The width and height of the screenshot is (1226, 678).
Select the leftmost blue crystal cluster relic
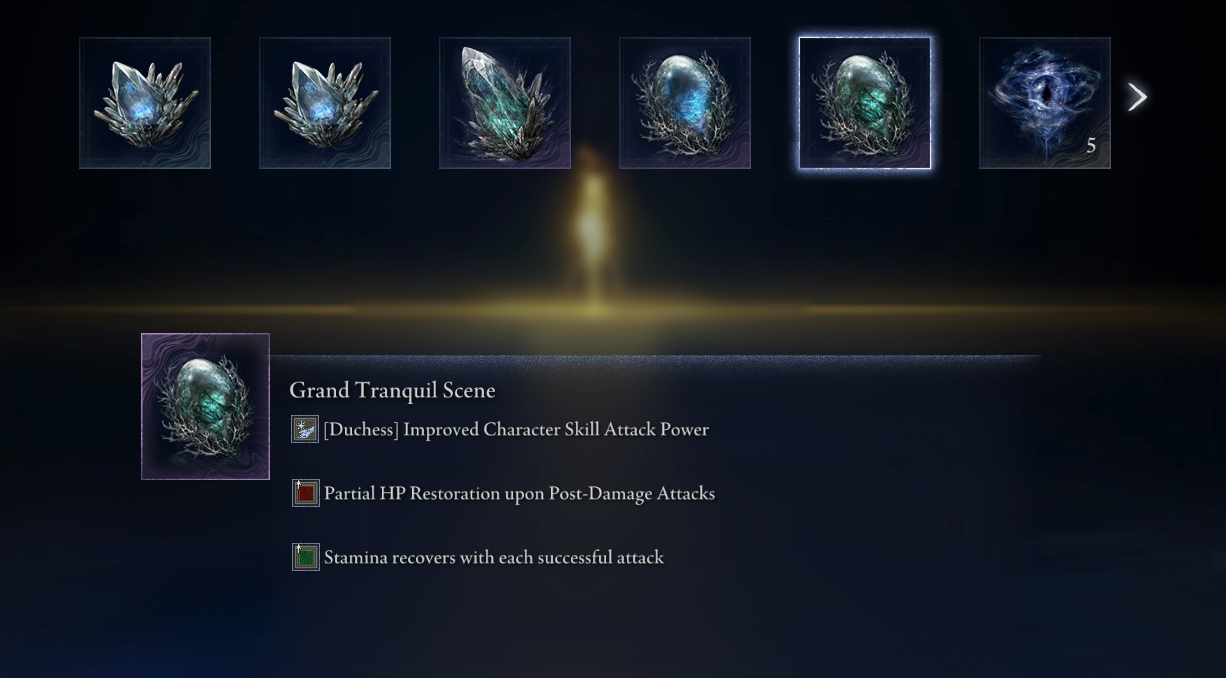coord(145,103)
